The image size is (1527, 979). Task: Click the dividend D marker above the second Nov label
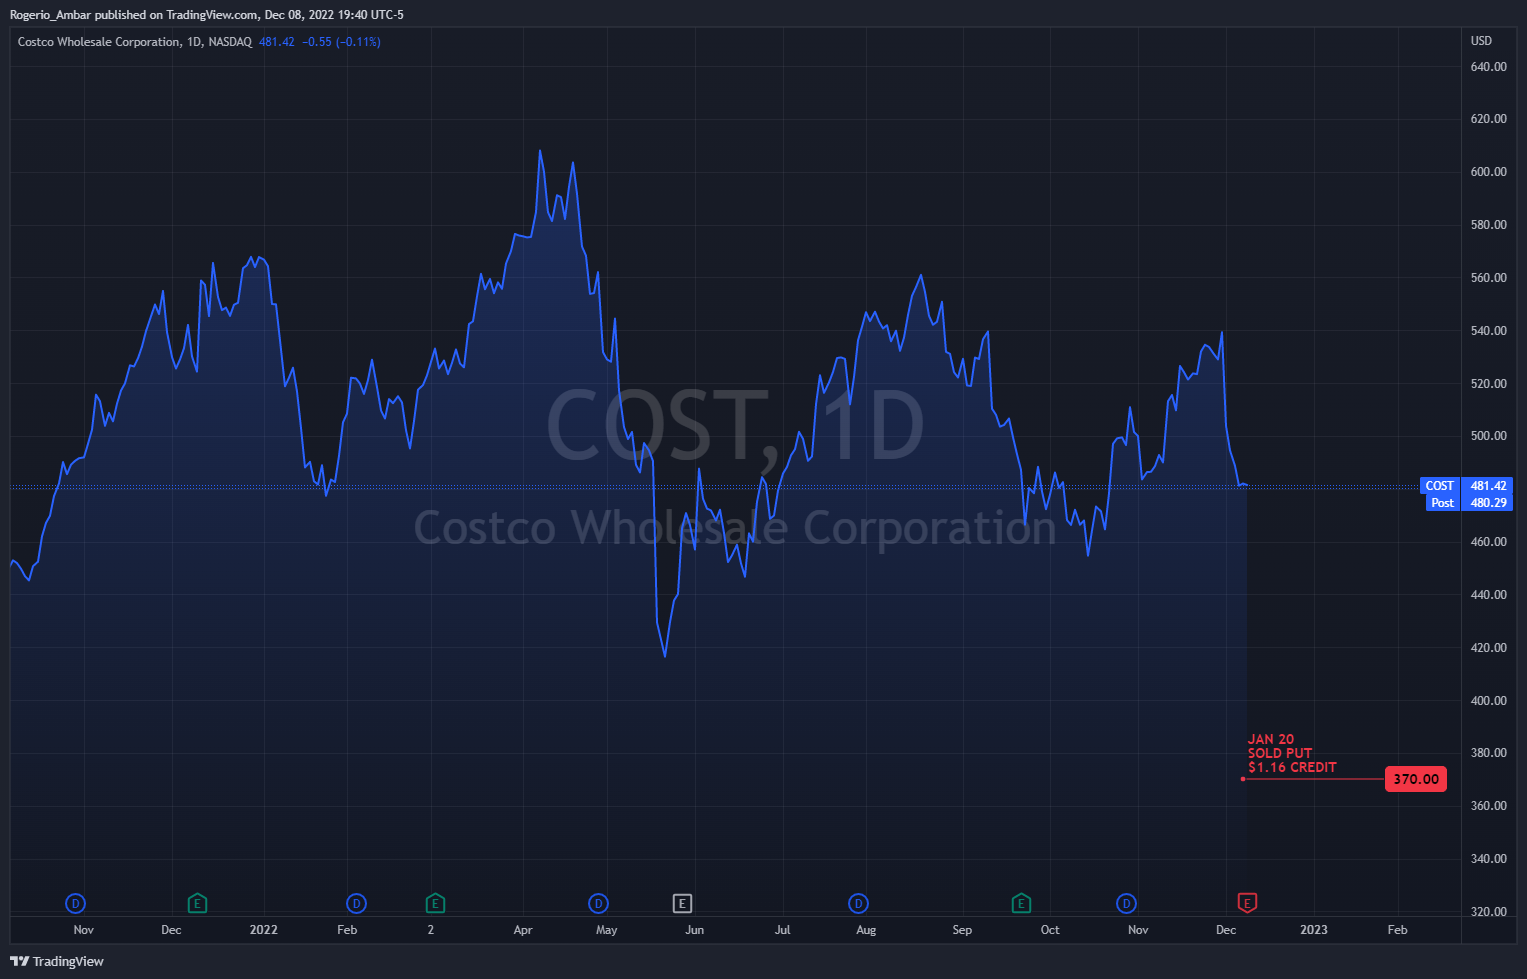pos(1126,904)
